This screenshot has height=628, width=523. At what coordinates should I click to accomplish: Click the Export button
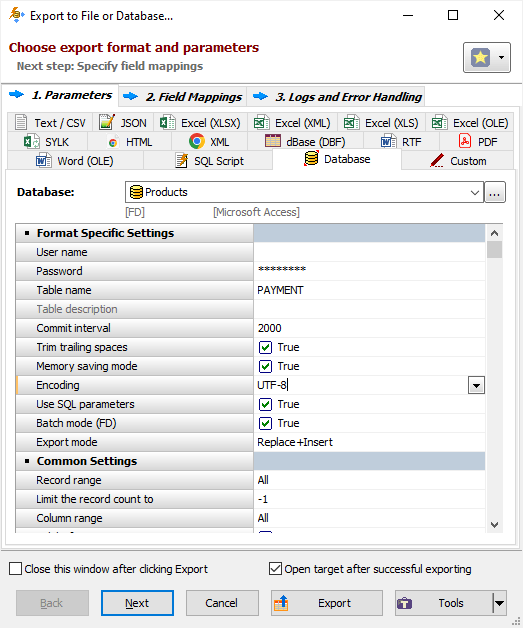[x=327, y=603]
